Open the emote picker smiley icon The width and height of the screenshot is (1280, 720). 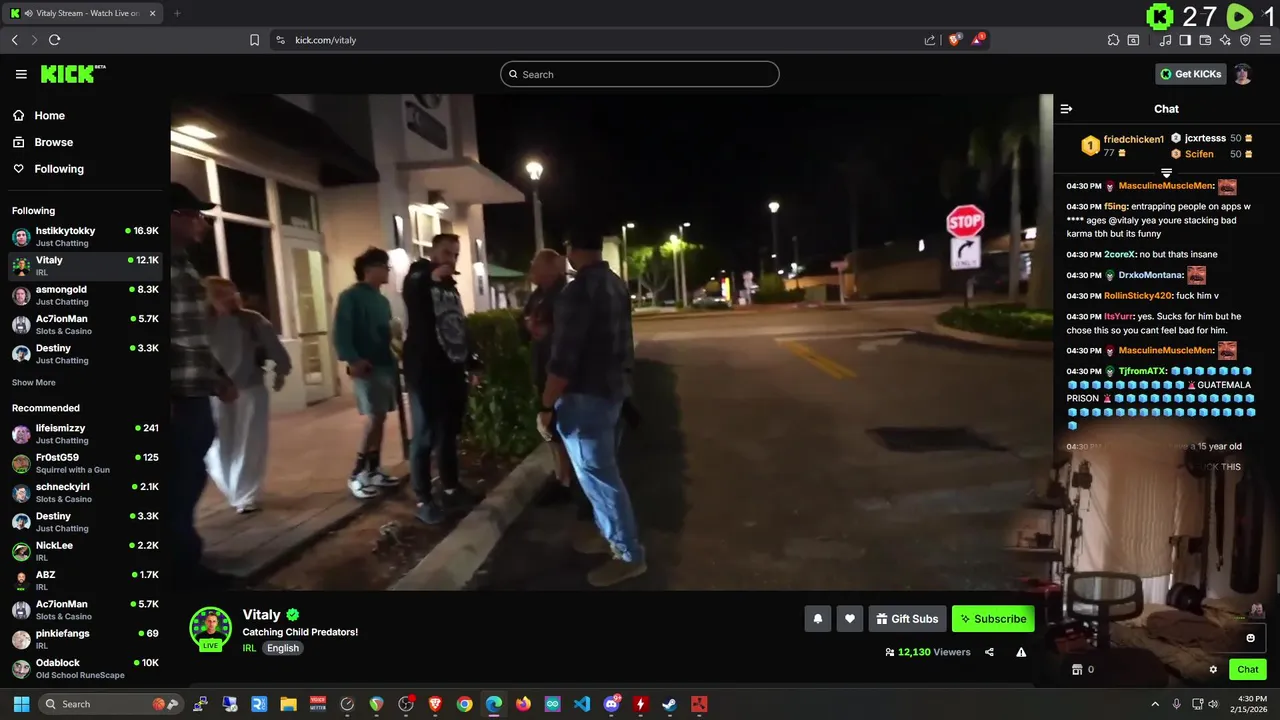pos(1250,638)
